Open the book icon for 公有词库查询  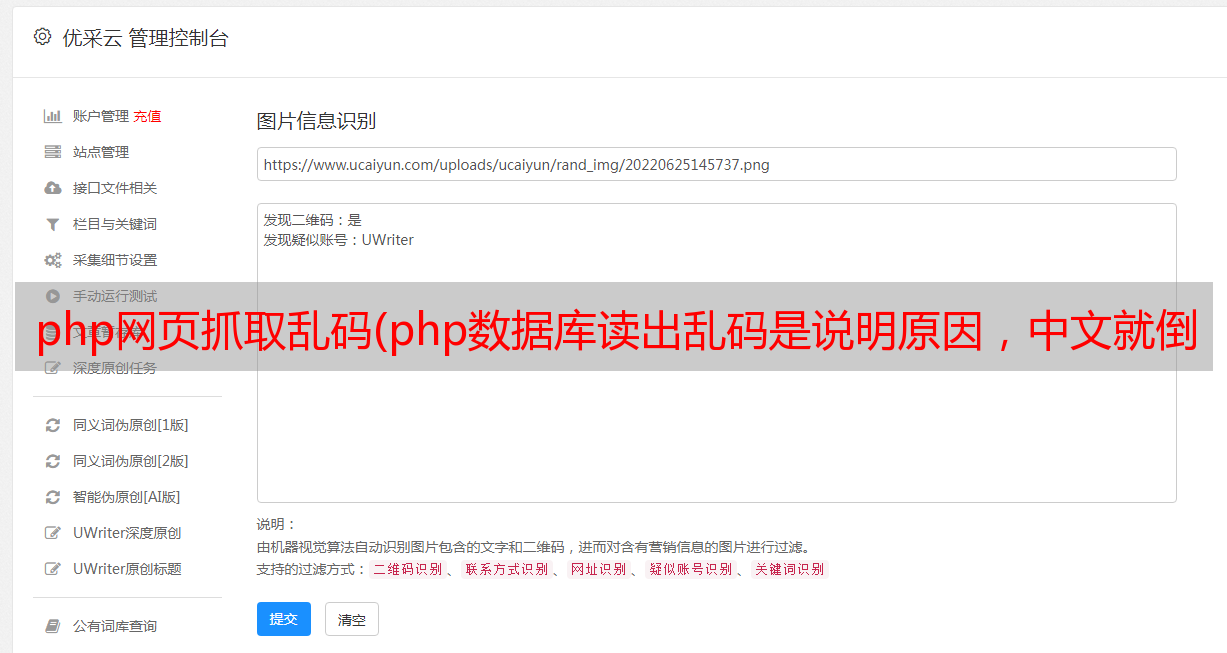coord(53,626)
